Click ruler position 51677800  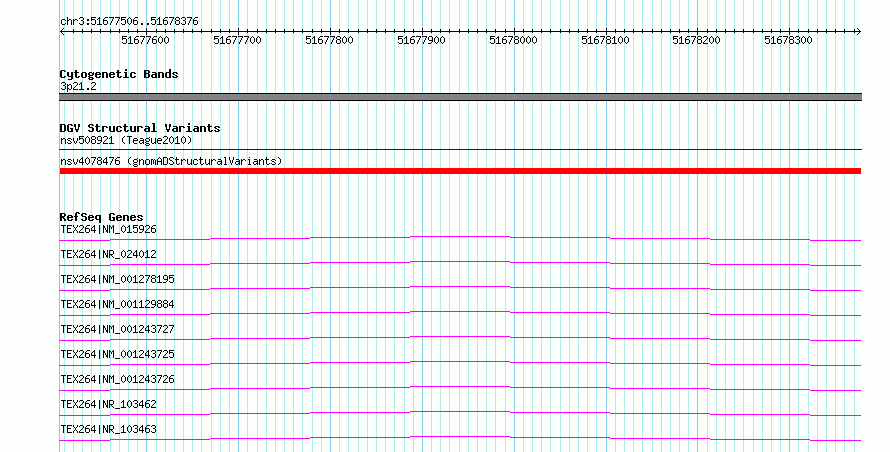(329, 40)
